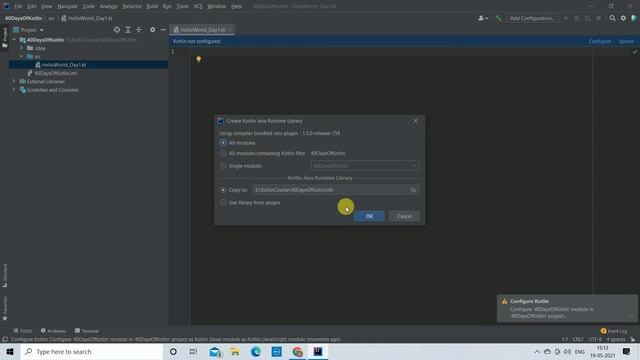This screenshot has height=360, width=640.
Task: Expand the .idea folder
Action: point(21,48)
